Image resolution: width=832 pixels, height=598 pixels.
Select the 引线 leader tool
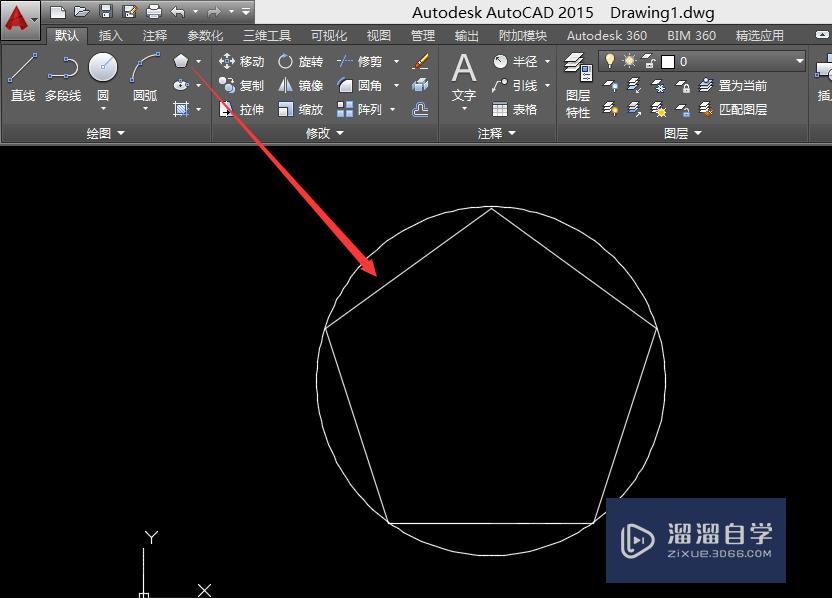pyautogui.click(x=515, y=85)
